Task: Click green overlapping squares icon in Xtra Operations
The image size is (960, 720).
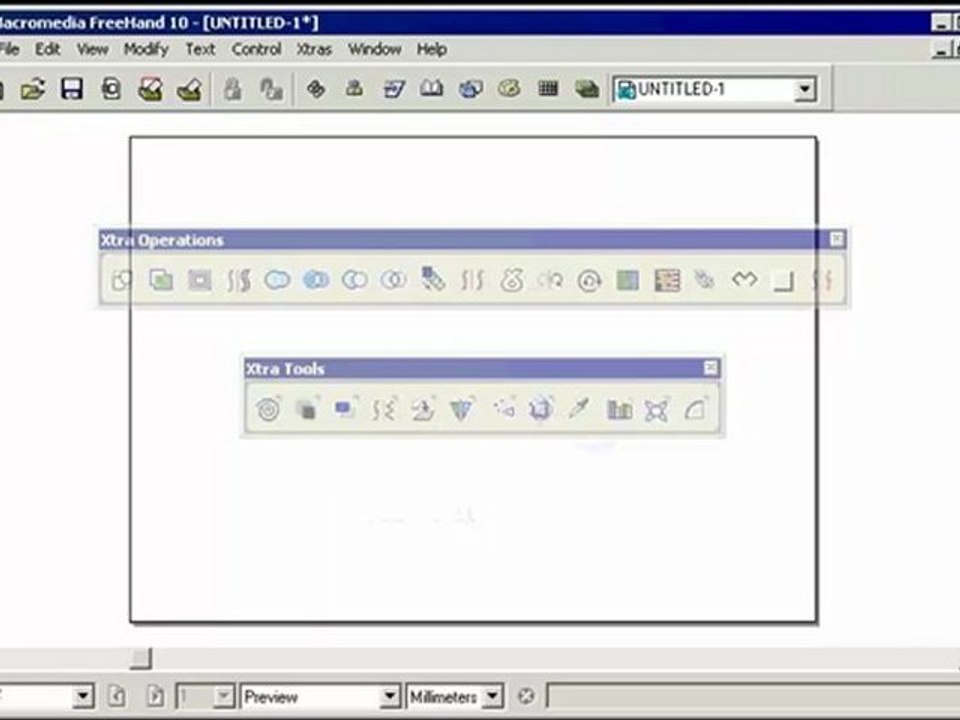Action: [x=161, y=280]
